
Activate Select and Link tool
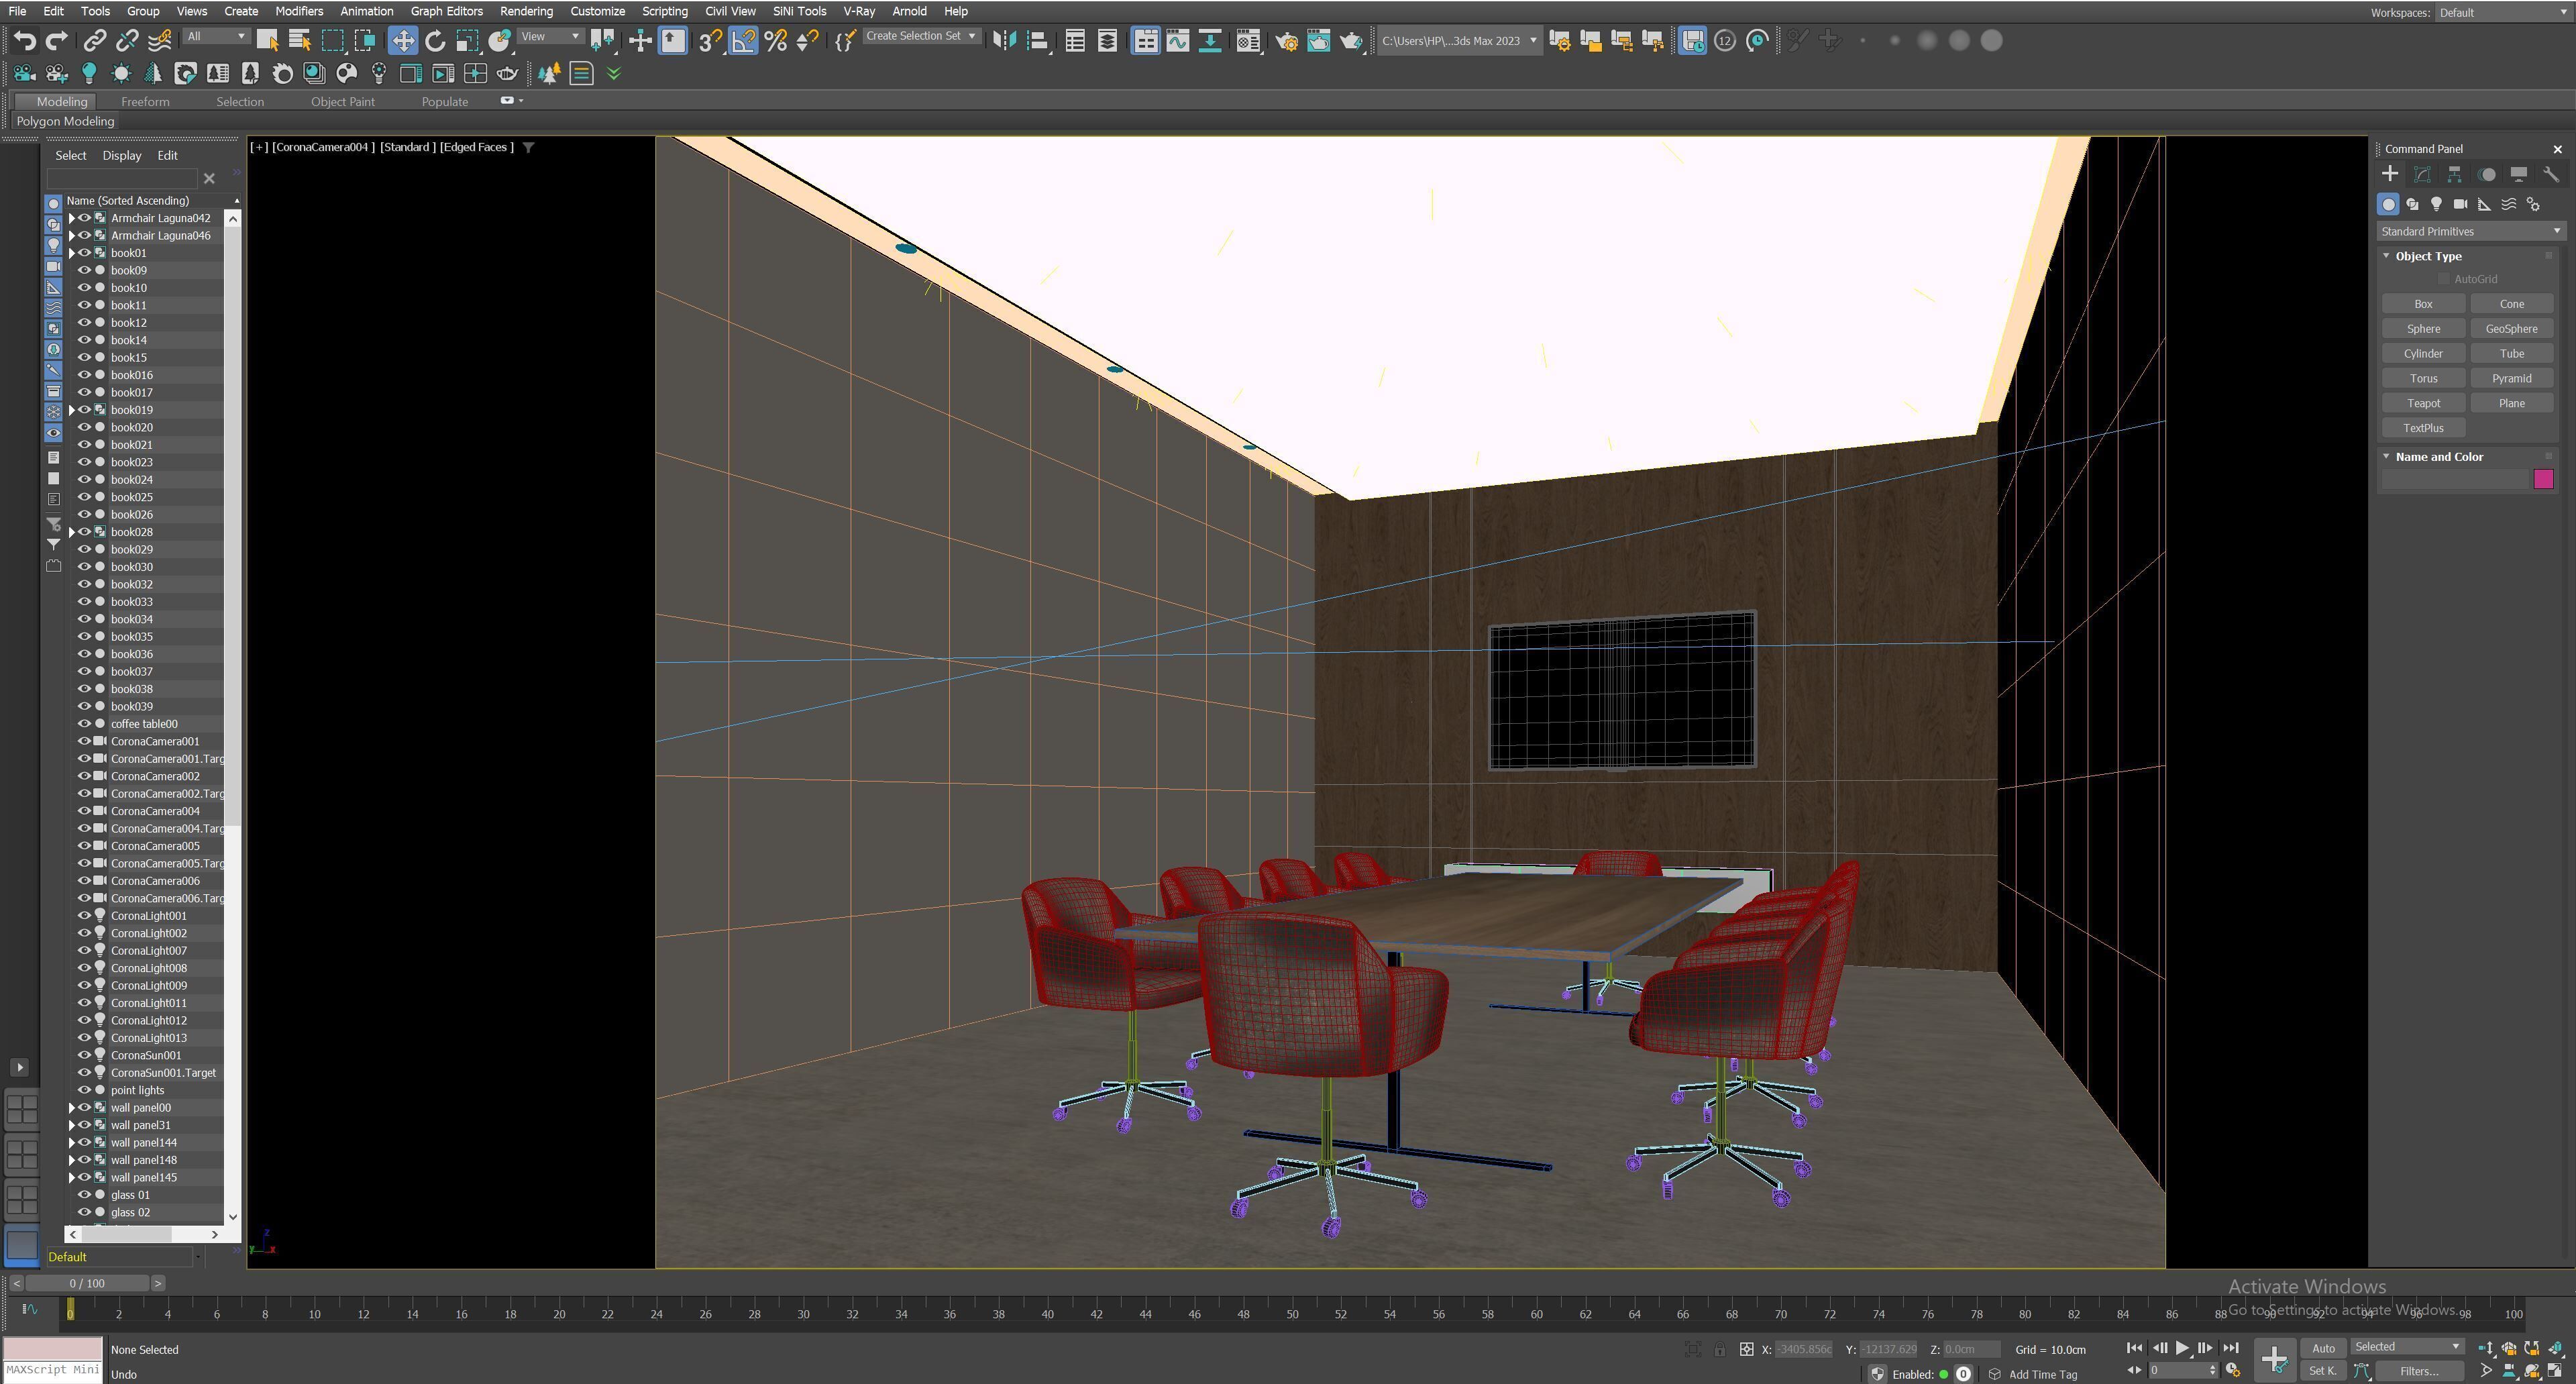(94, 41)
